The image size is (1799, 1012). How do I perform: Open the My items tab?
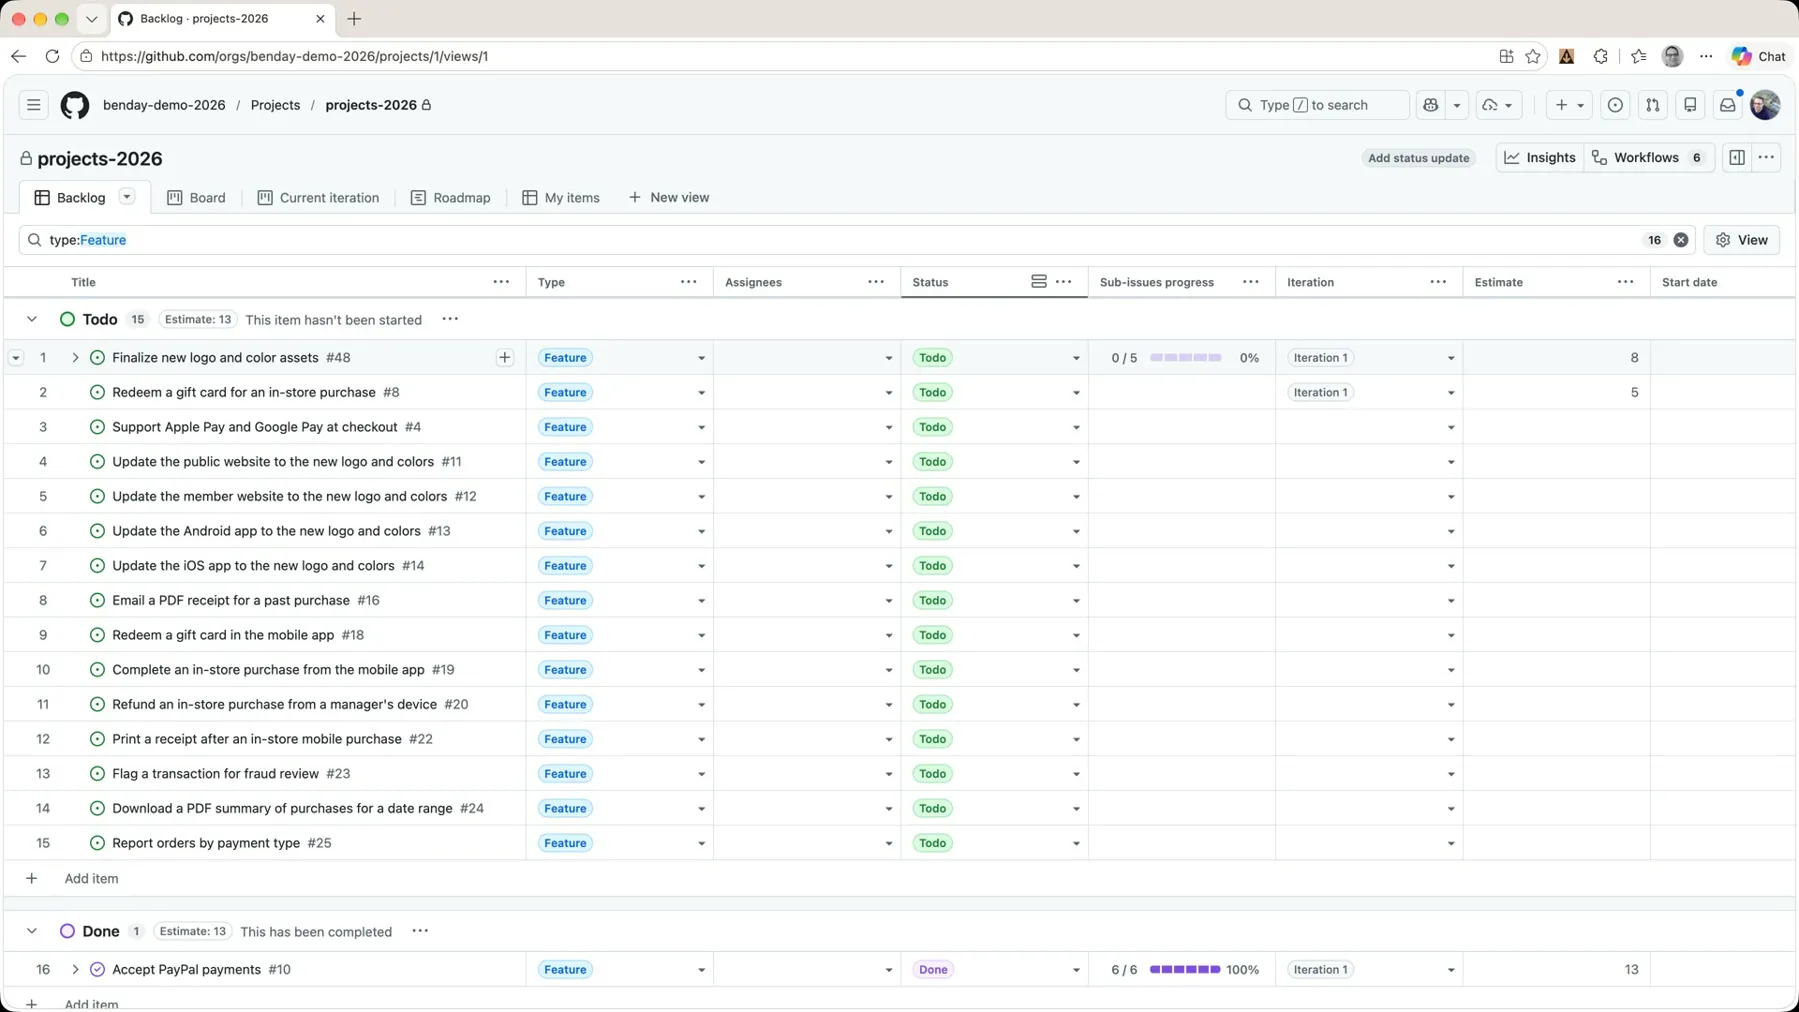click(x=561, y=198)
